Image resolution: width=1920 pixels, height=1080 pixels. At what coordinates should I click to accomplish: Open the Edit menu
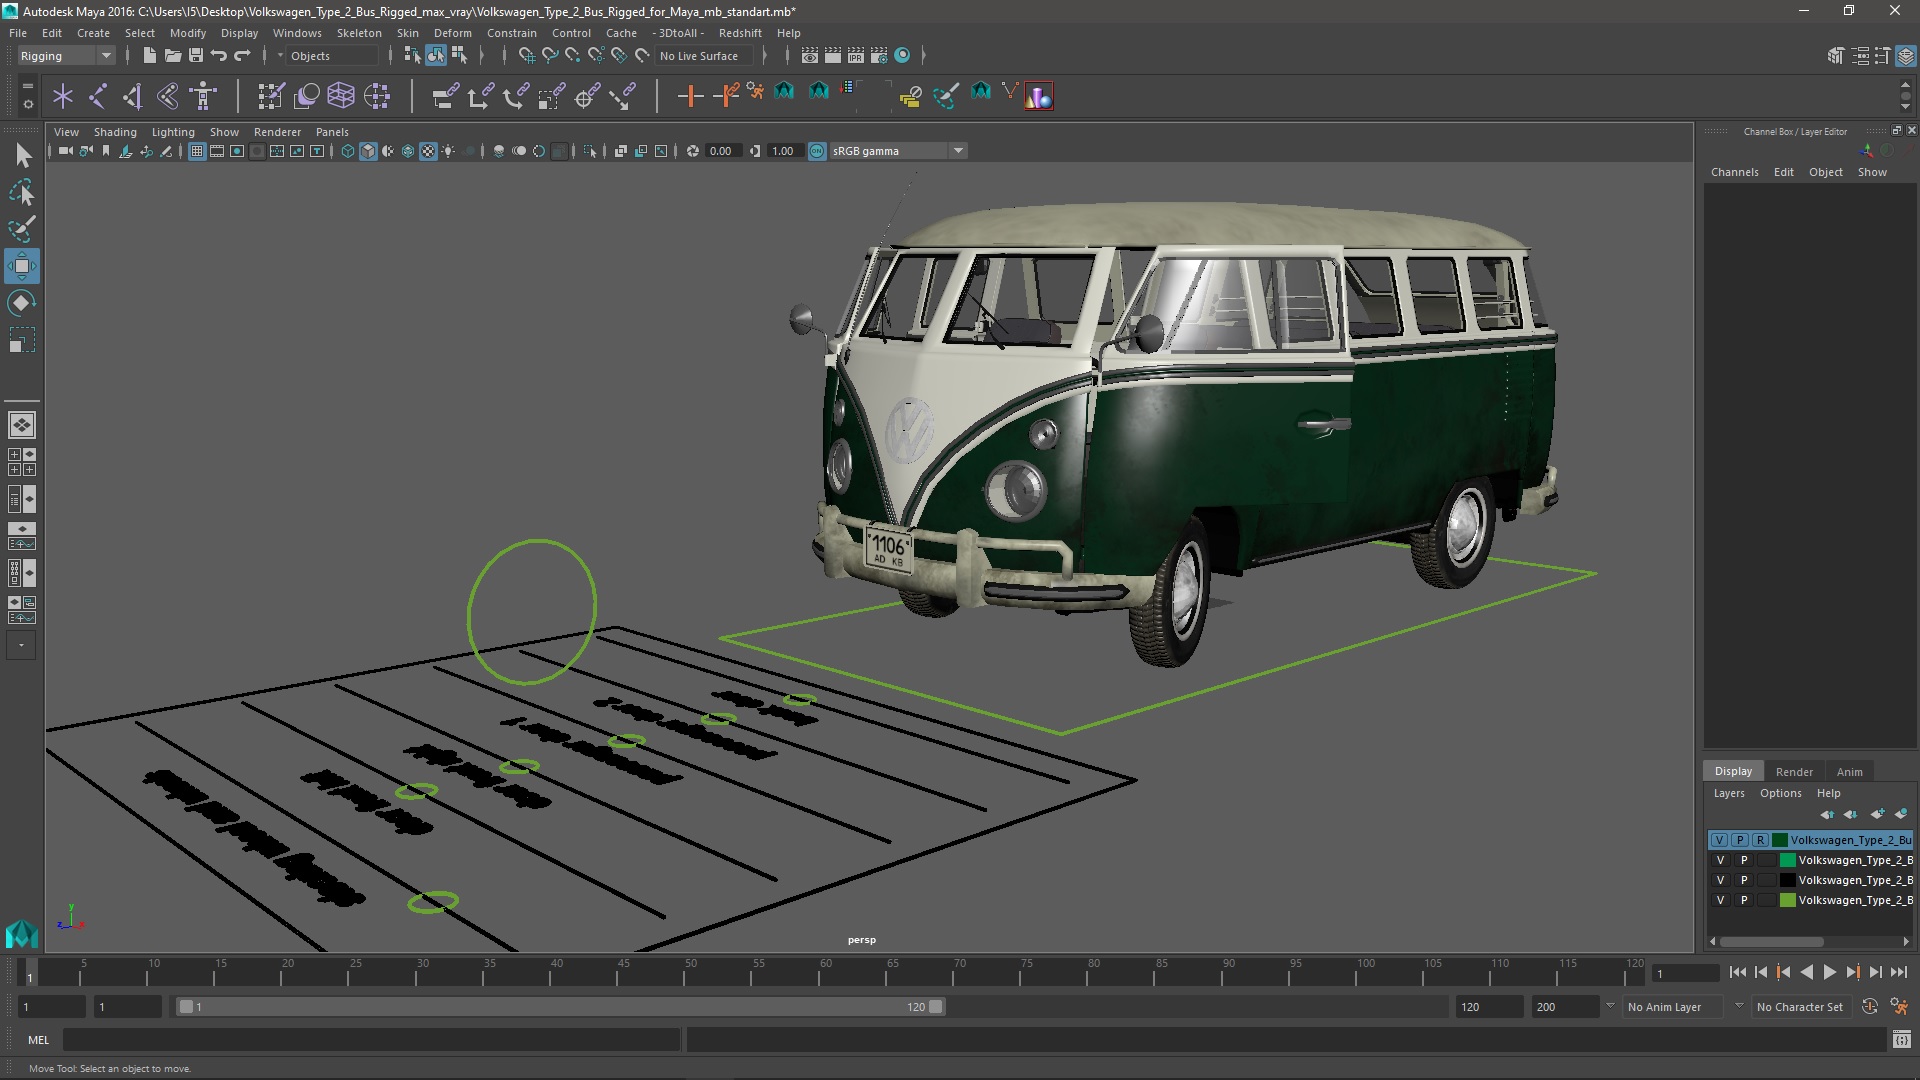coord(51,33)
